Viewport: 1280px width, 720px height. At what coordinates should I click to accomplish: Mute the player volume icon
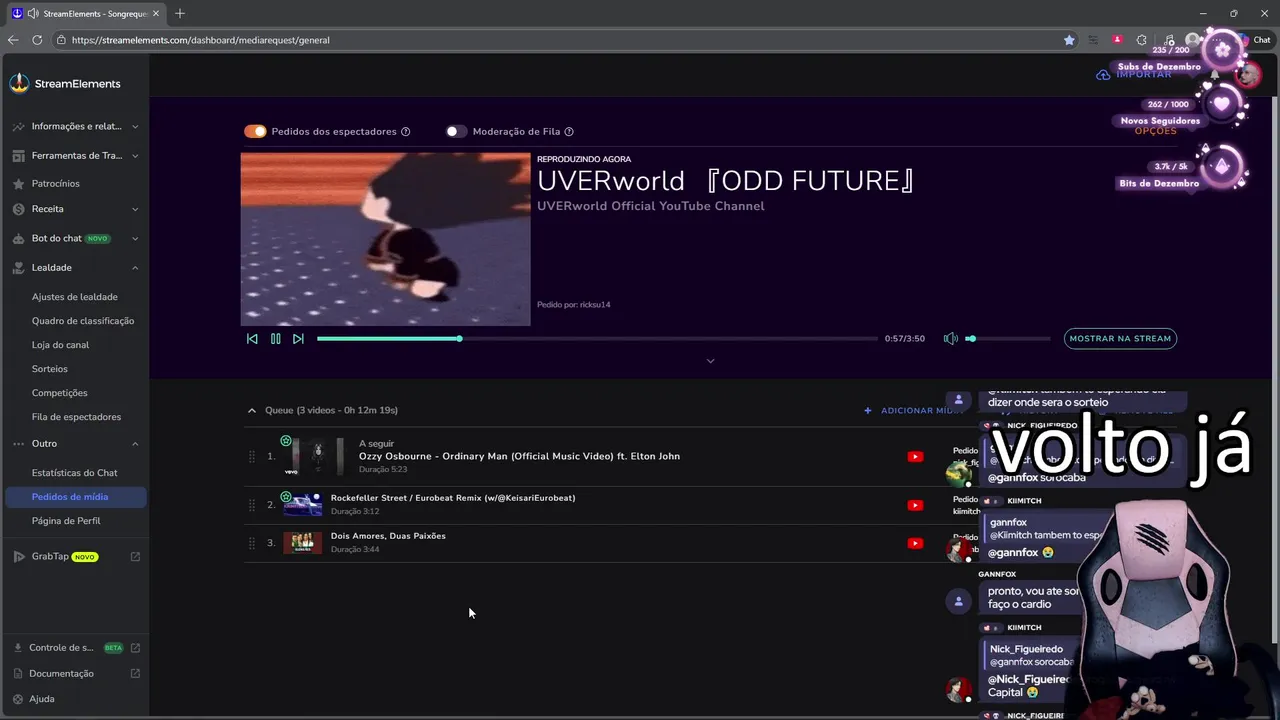[951, 339]
